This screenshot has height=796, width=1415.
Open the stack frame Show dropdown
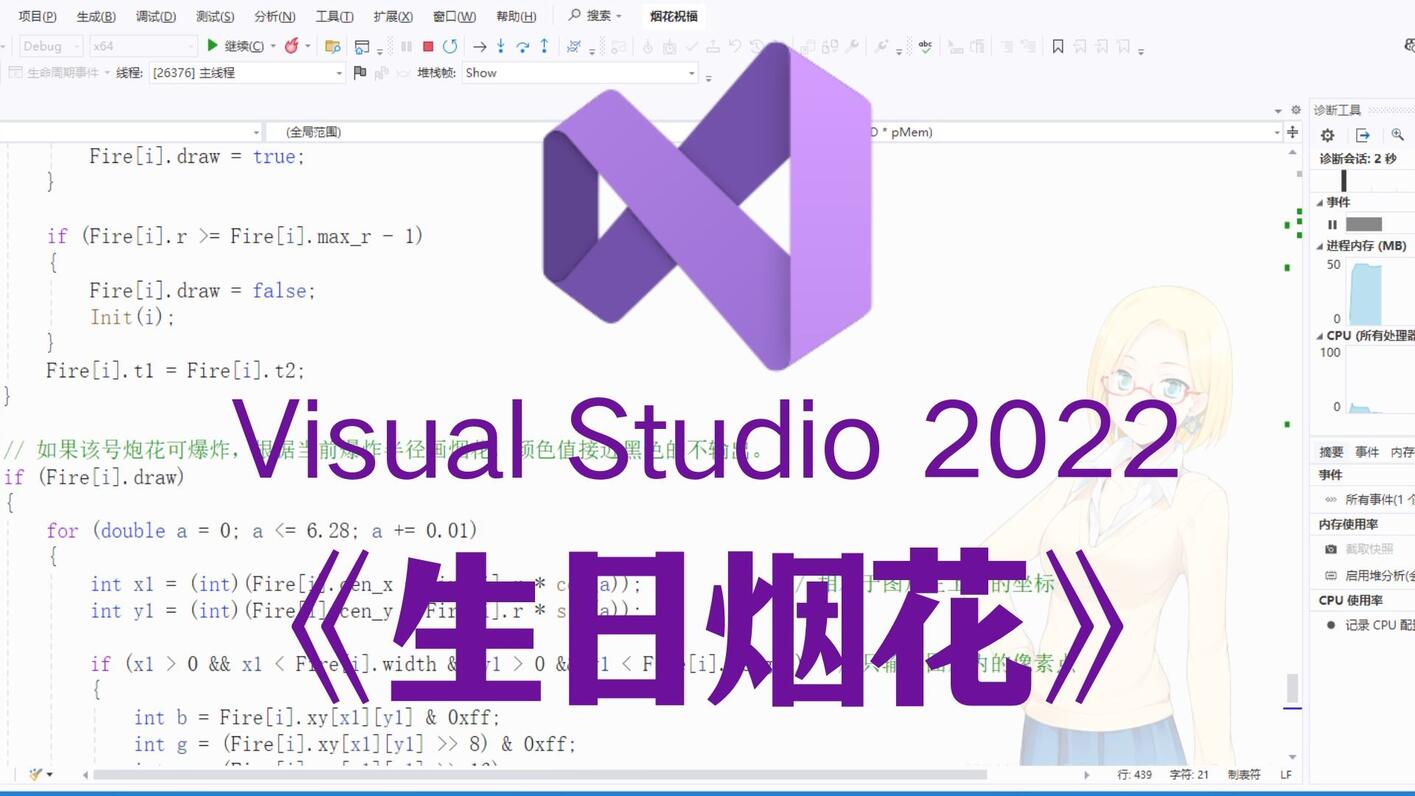(x=580, y=73)
